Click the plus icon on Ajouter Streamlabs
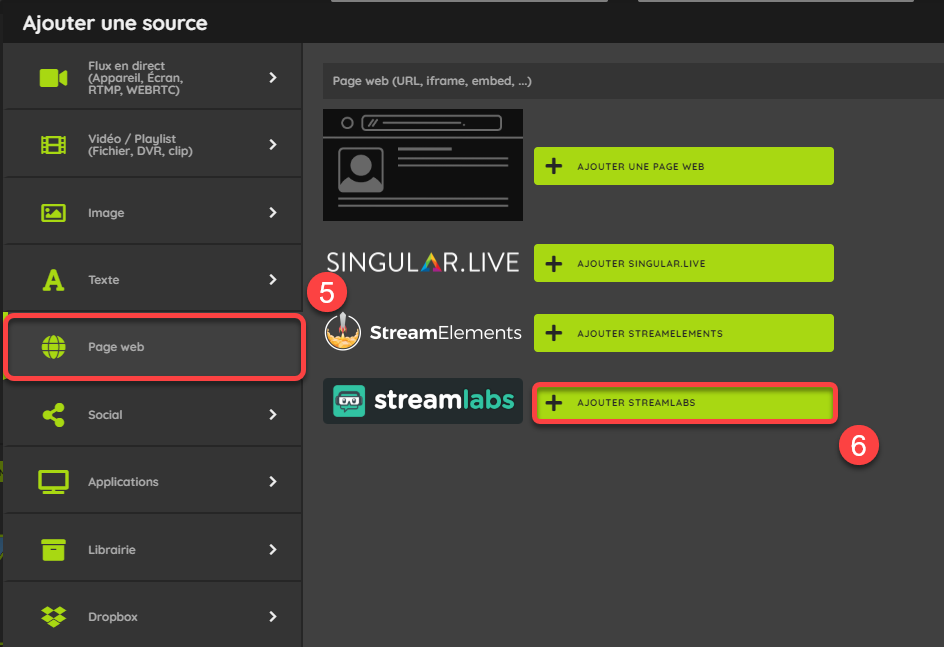The width and height of the screenshot is (944, 647). click(x=553, y=403)
